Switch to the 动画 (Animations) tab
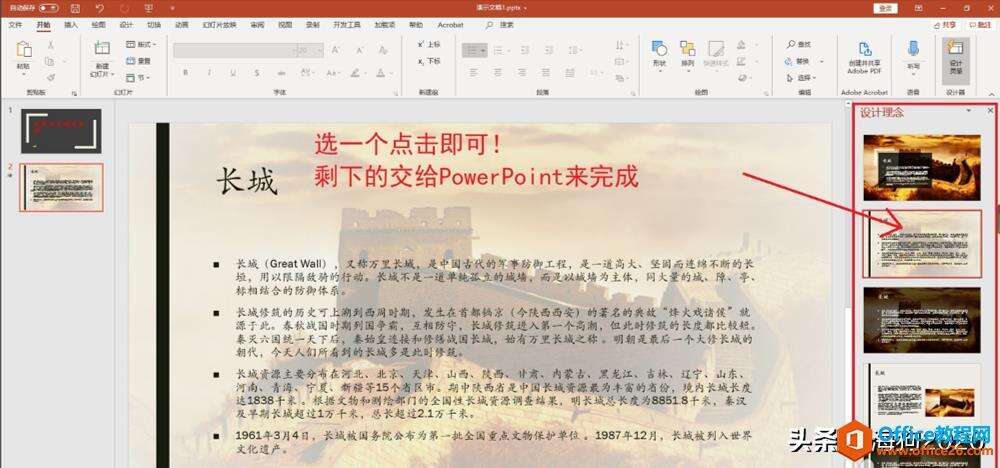Image resolution: width=1000 pixels, height=468 pixels. 182,25
